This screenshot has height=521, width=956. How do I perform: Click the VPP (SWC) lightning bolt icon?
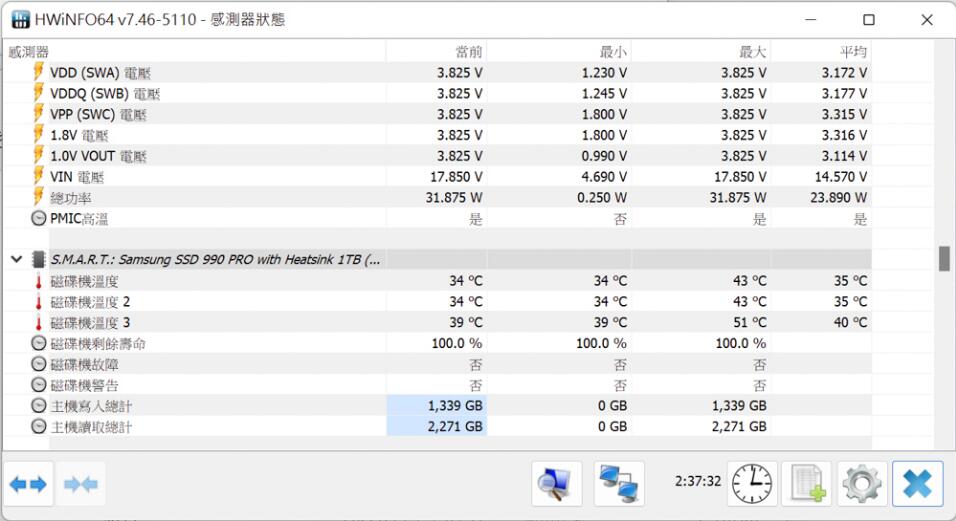point(38,113)
